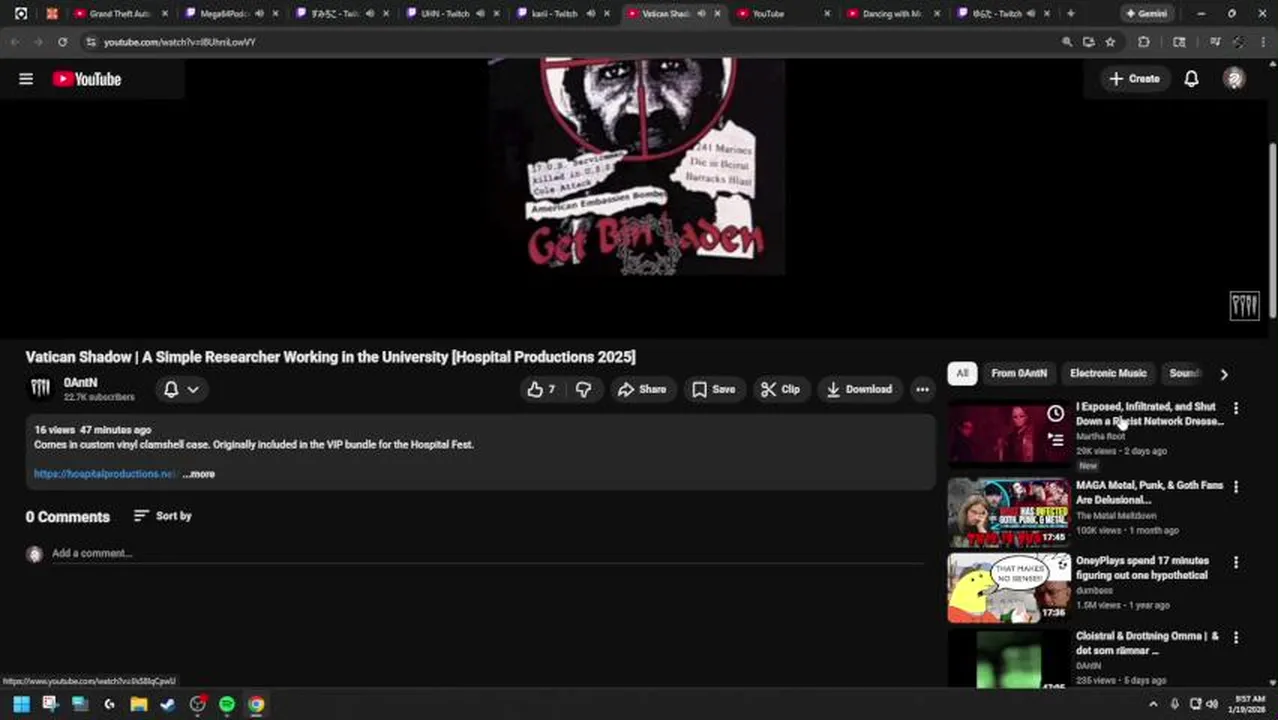Screen dimensions: 1278x720
Task: Open File Explorer from the taskbar
Action: [139, 704]
